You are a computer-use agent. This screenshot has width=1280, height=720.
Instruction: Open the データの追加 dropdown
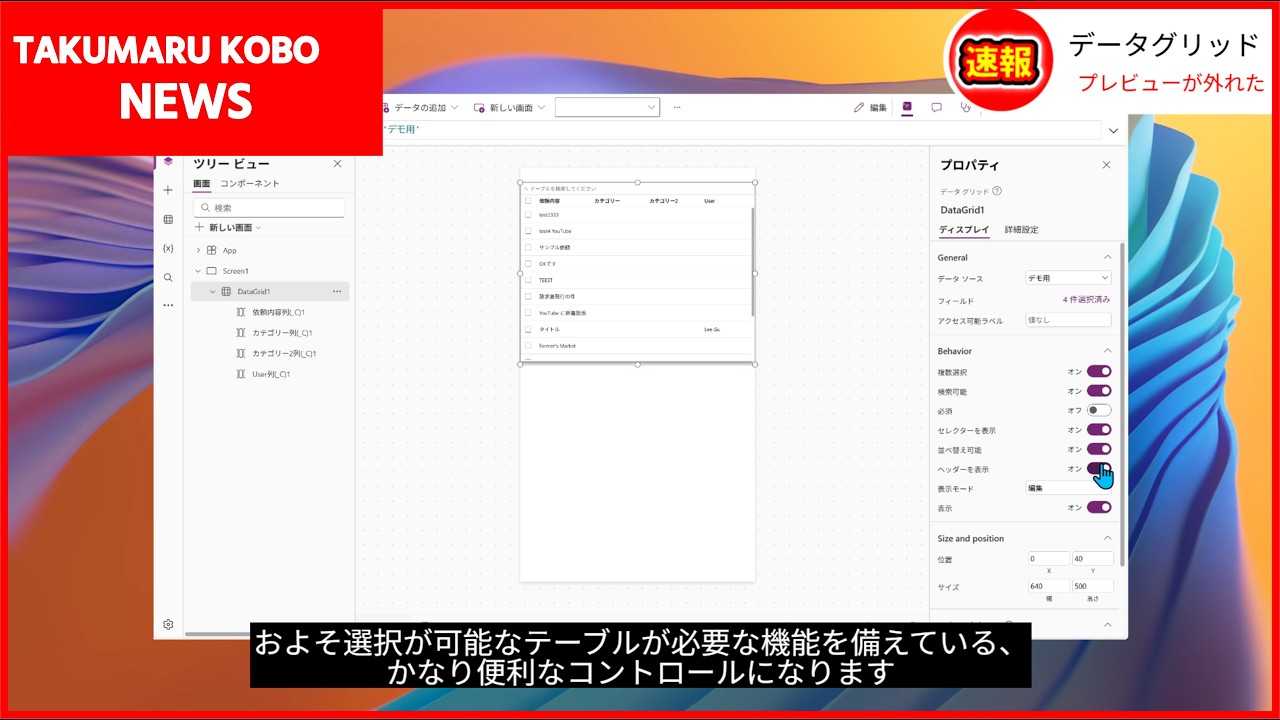pyautogui.click(x=420, y=107)
